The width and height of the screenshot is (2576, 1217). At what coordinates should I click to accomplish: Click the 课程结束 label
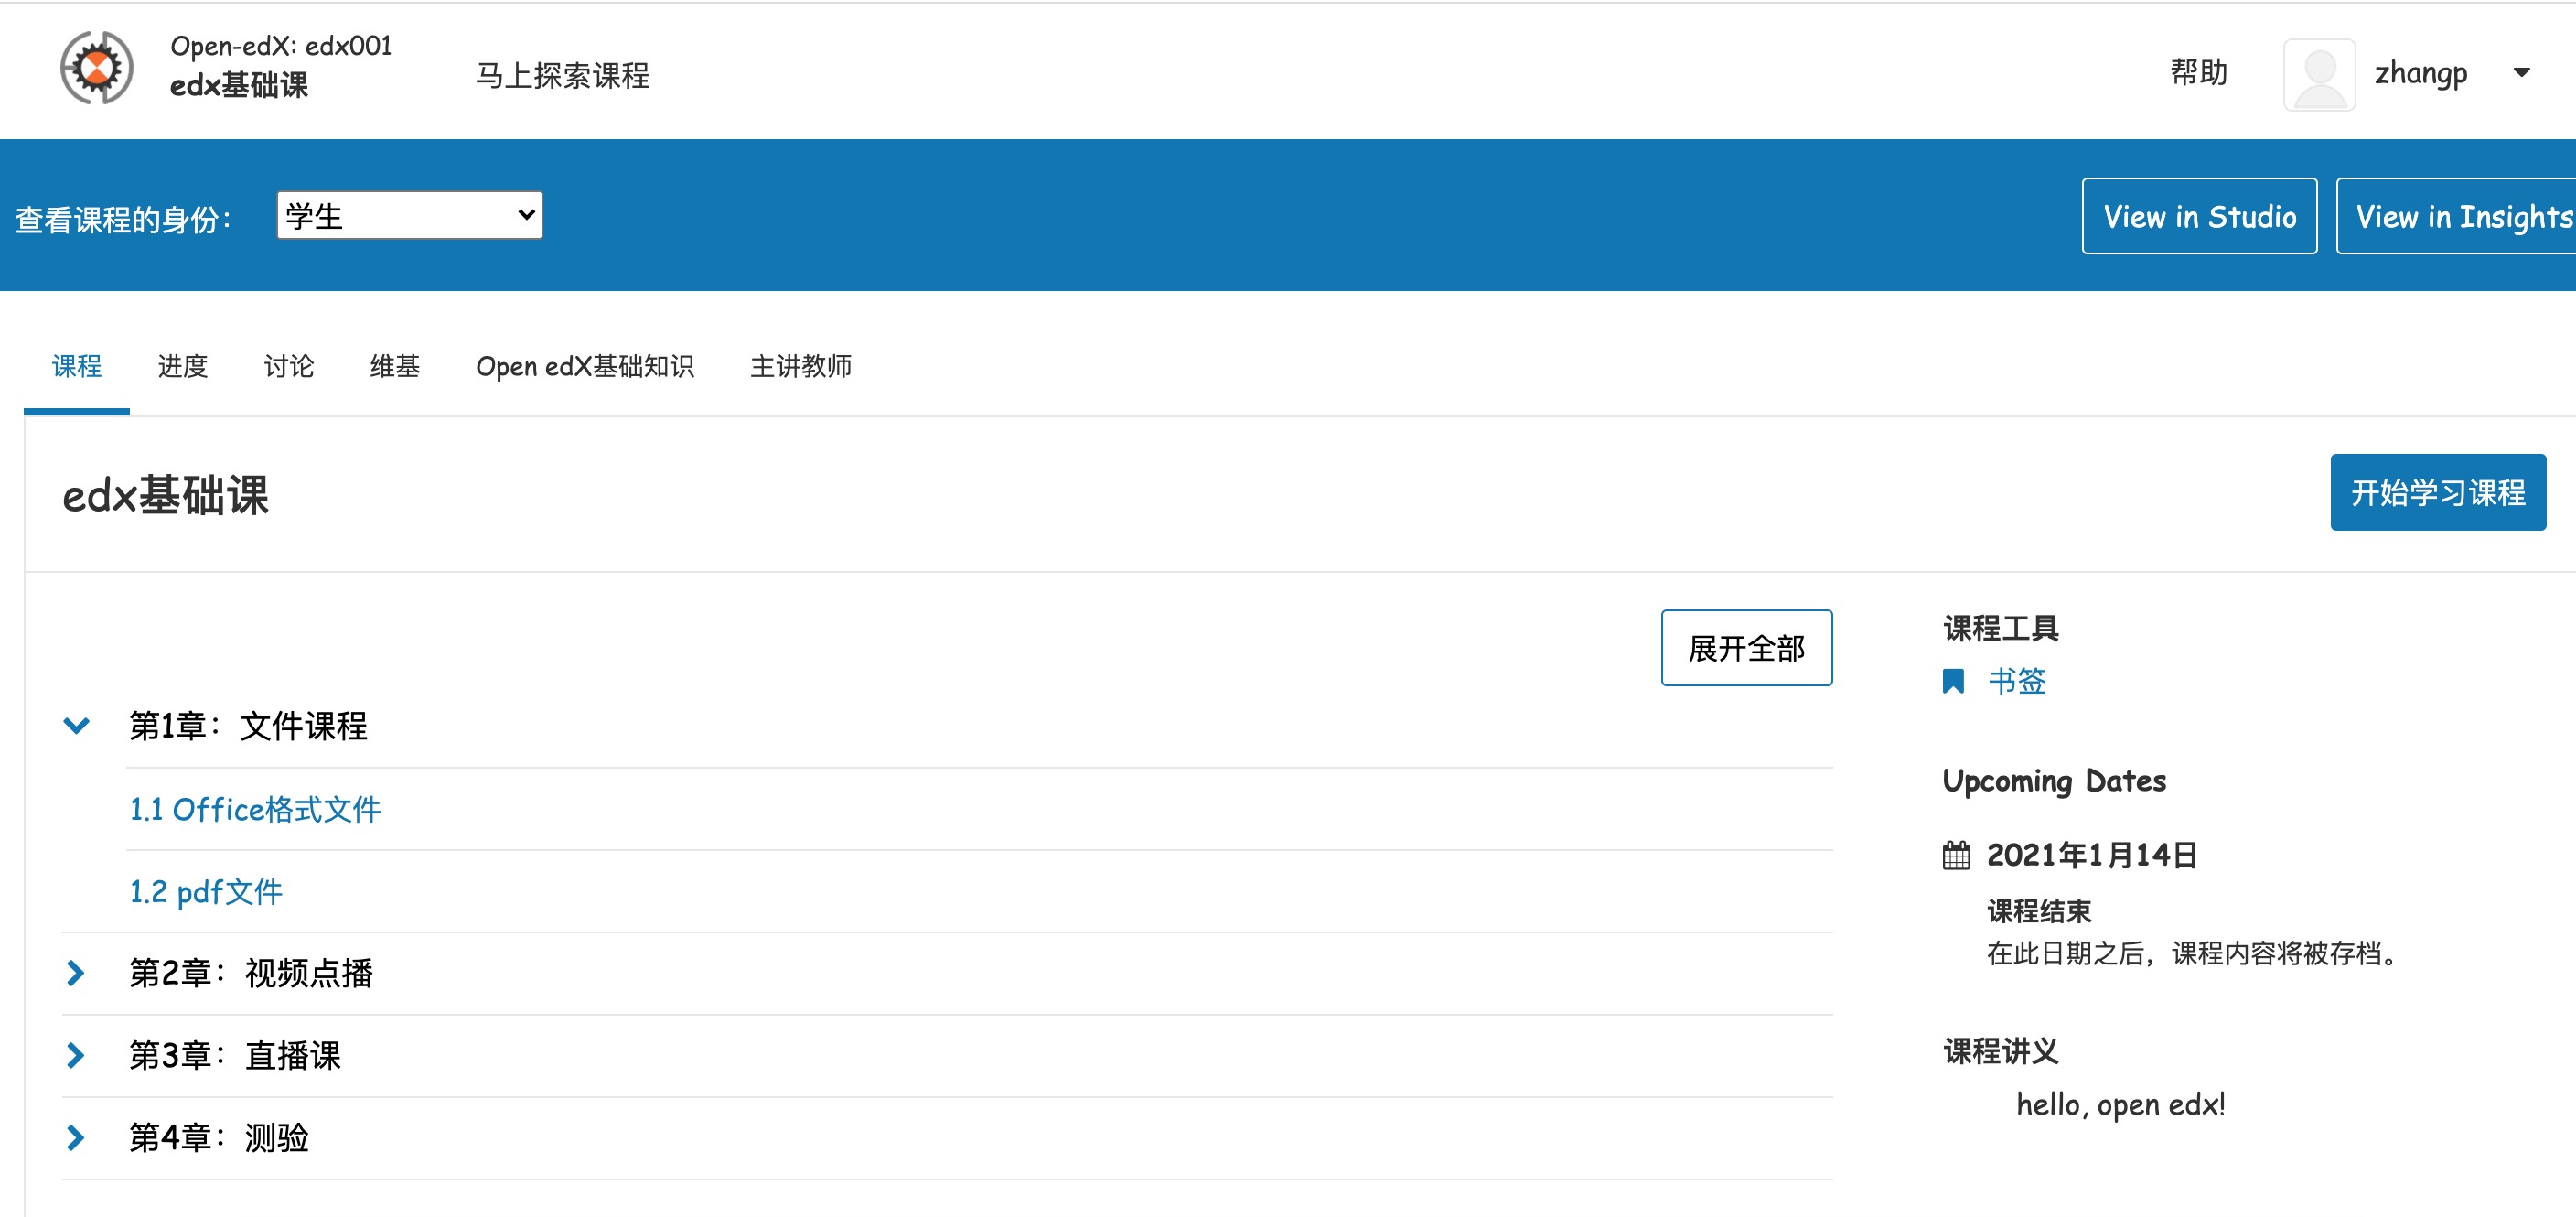[2039, 911]
